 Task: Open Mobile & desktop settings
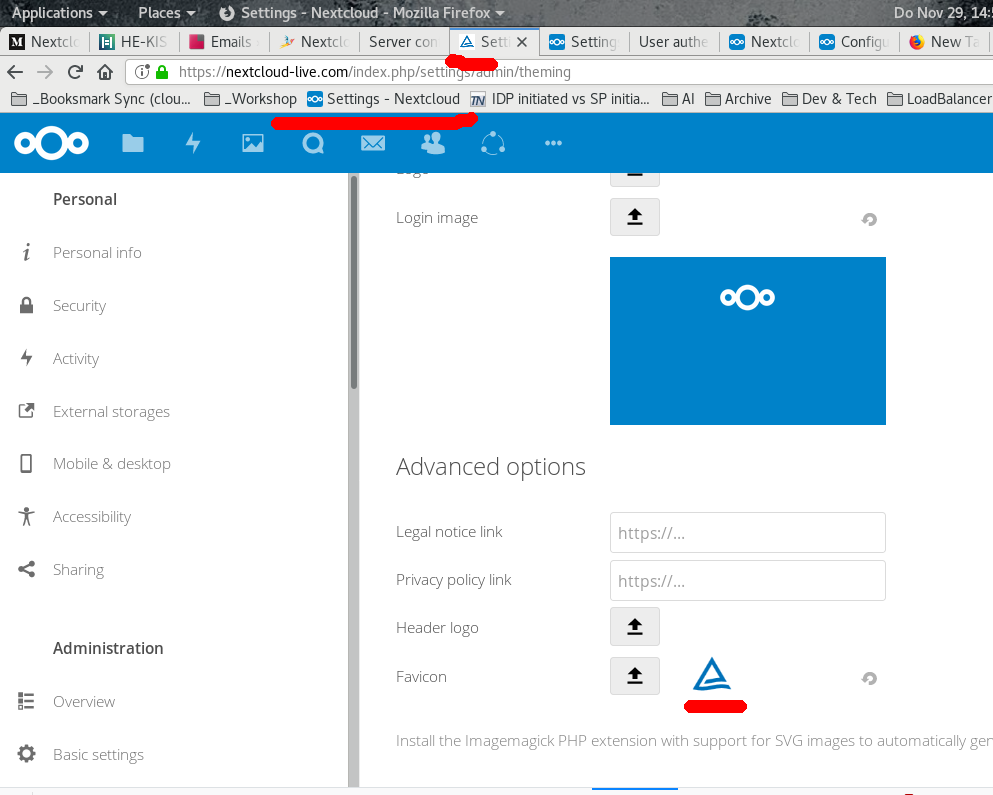111,464
